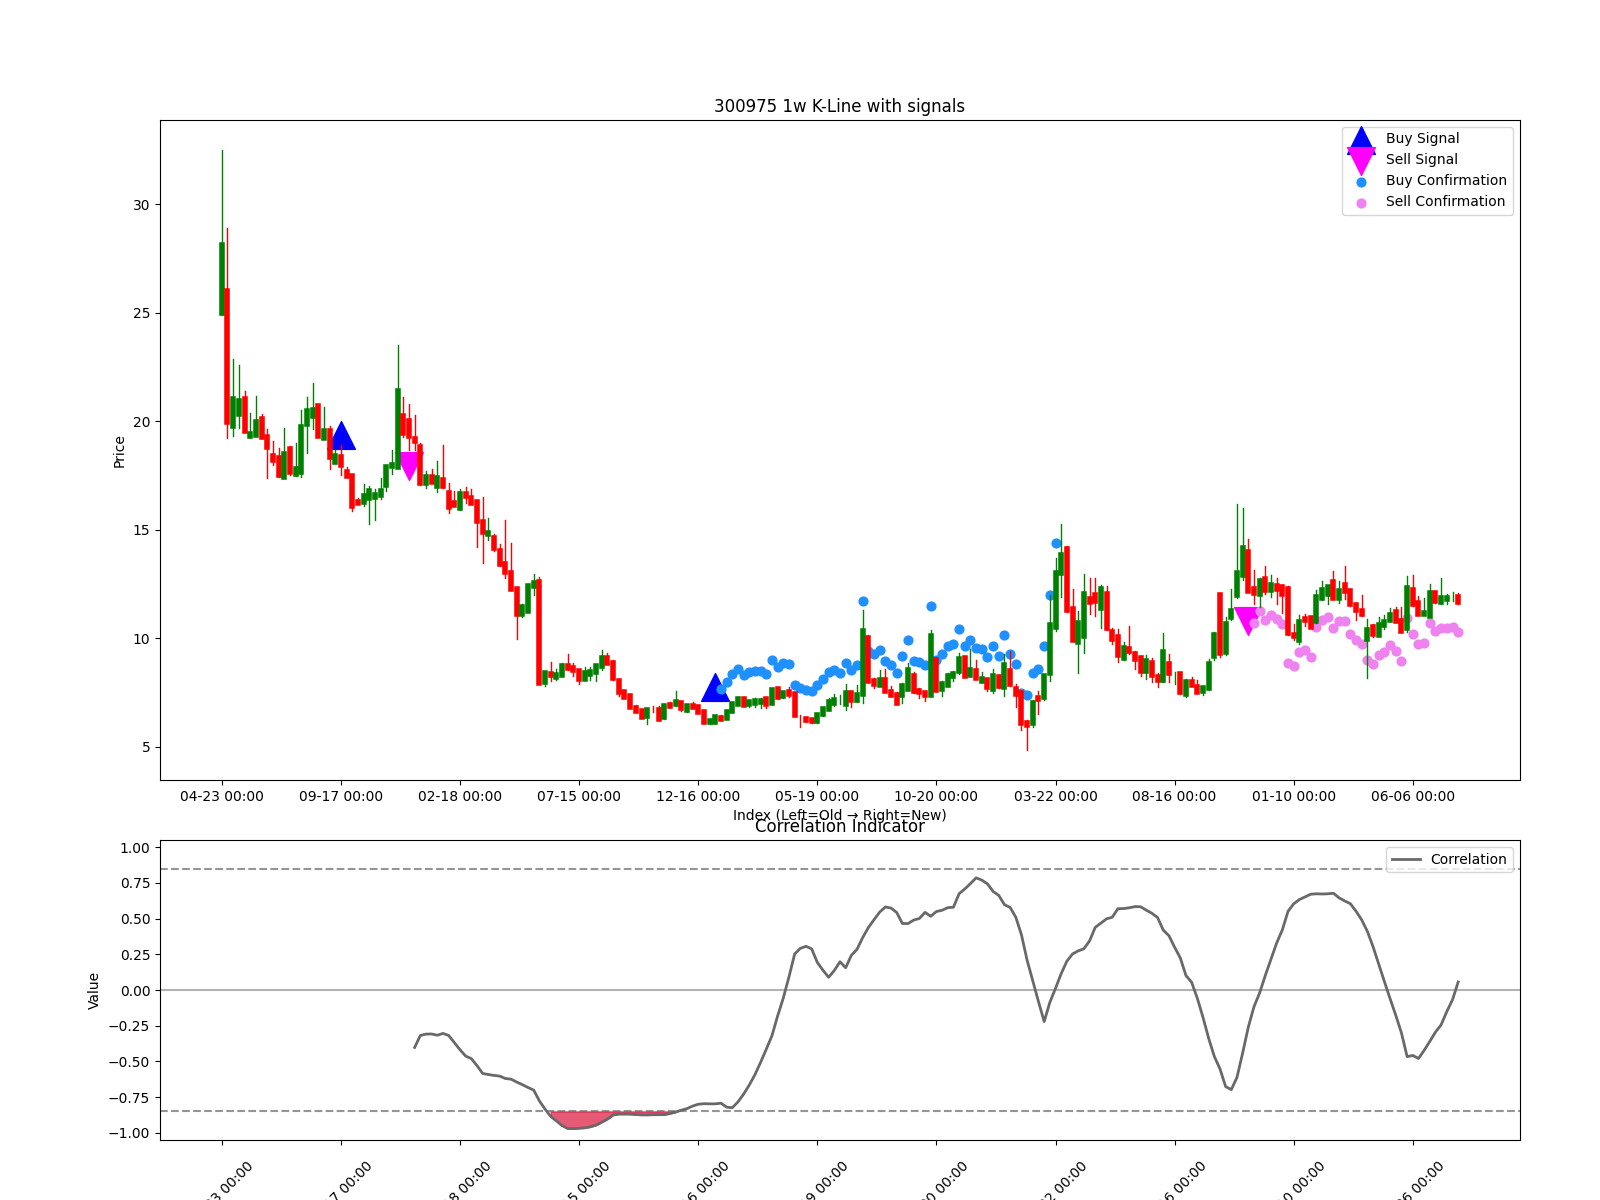Click the highest buy confirmation dot near 03-22

(x=1056, y=544)
